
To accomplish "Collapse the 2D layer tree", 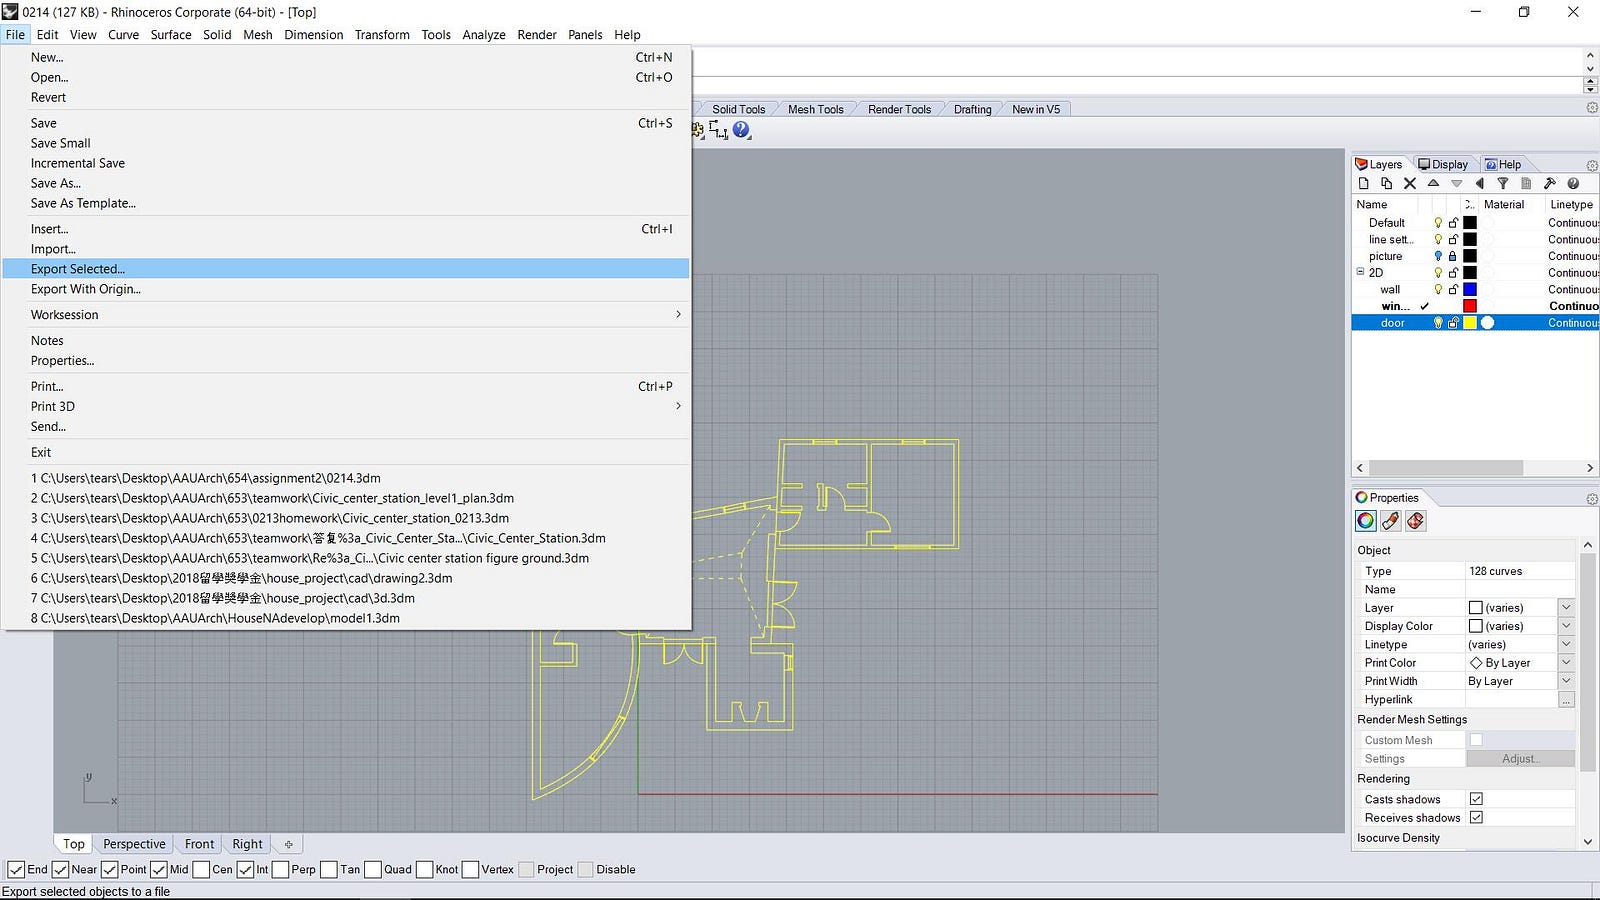I will (x=1360, y=273).
